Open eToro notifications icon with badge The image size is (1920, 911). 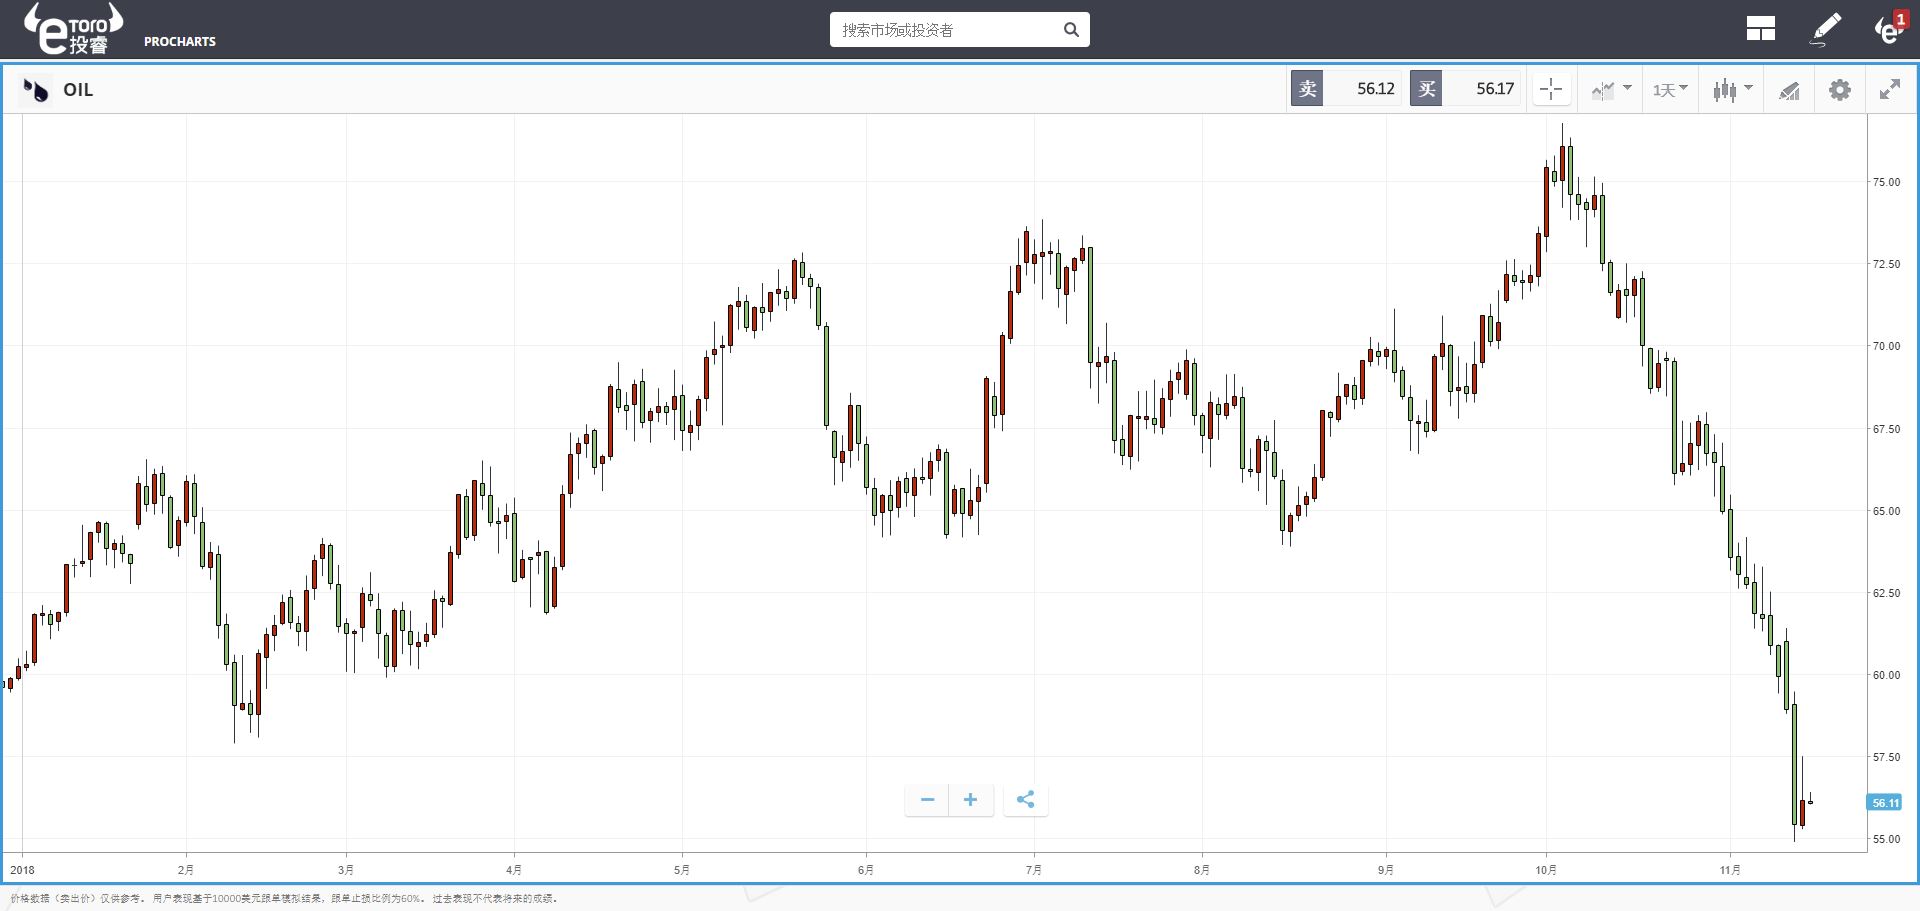point(1890,28)
